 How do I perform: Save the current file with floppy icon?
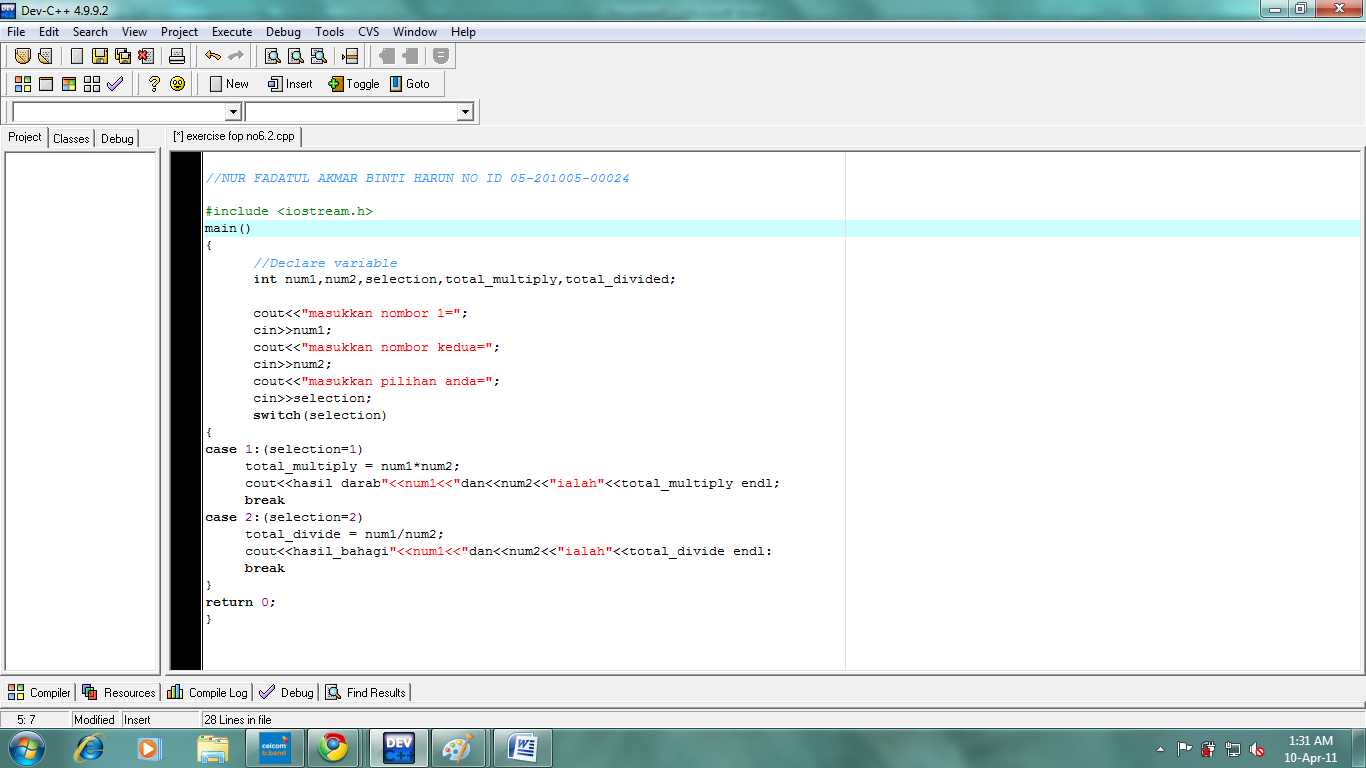click(x=100, y=56)
